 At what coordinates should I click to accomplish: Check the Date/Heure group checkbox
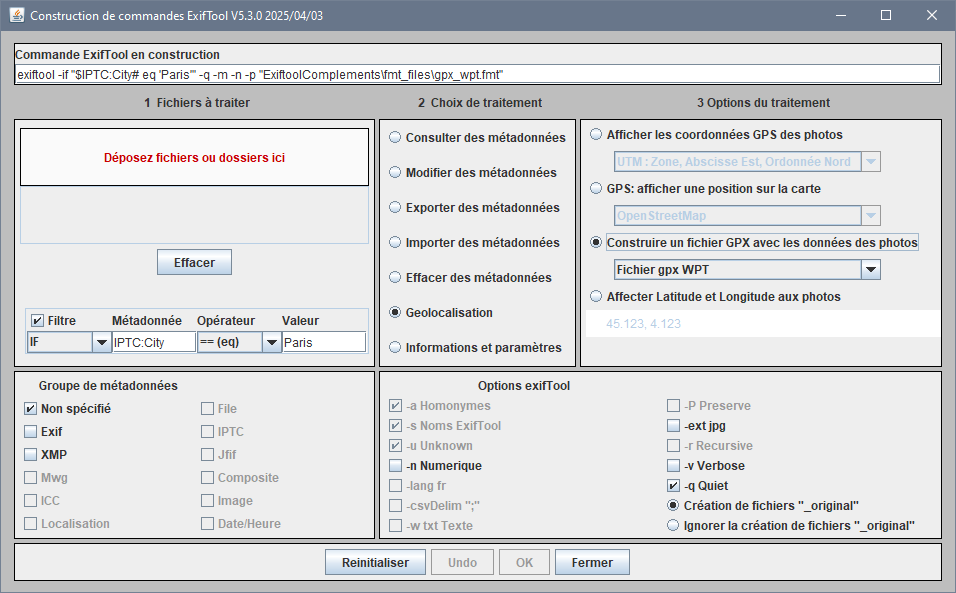point(207,524)
